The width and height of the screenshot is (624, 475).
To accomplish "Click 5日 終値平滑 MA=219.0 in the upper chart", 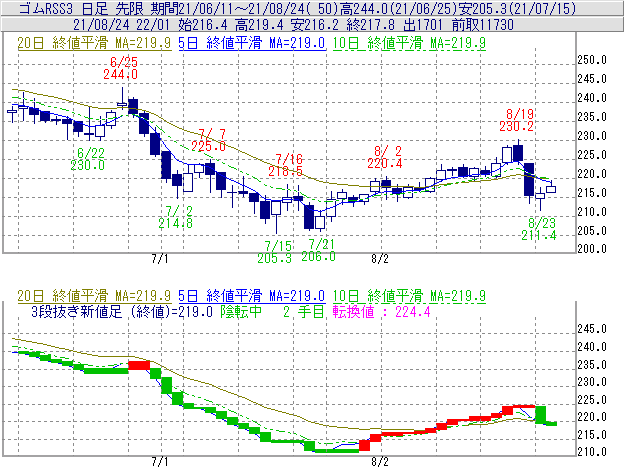I will pos(252,43).
